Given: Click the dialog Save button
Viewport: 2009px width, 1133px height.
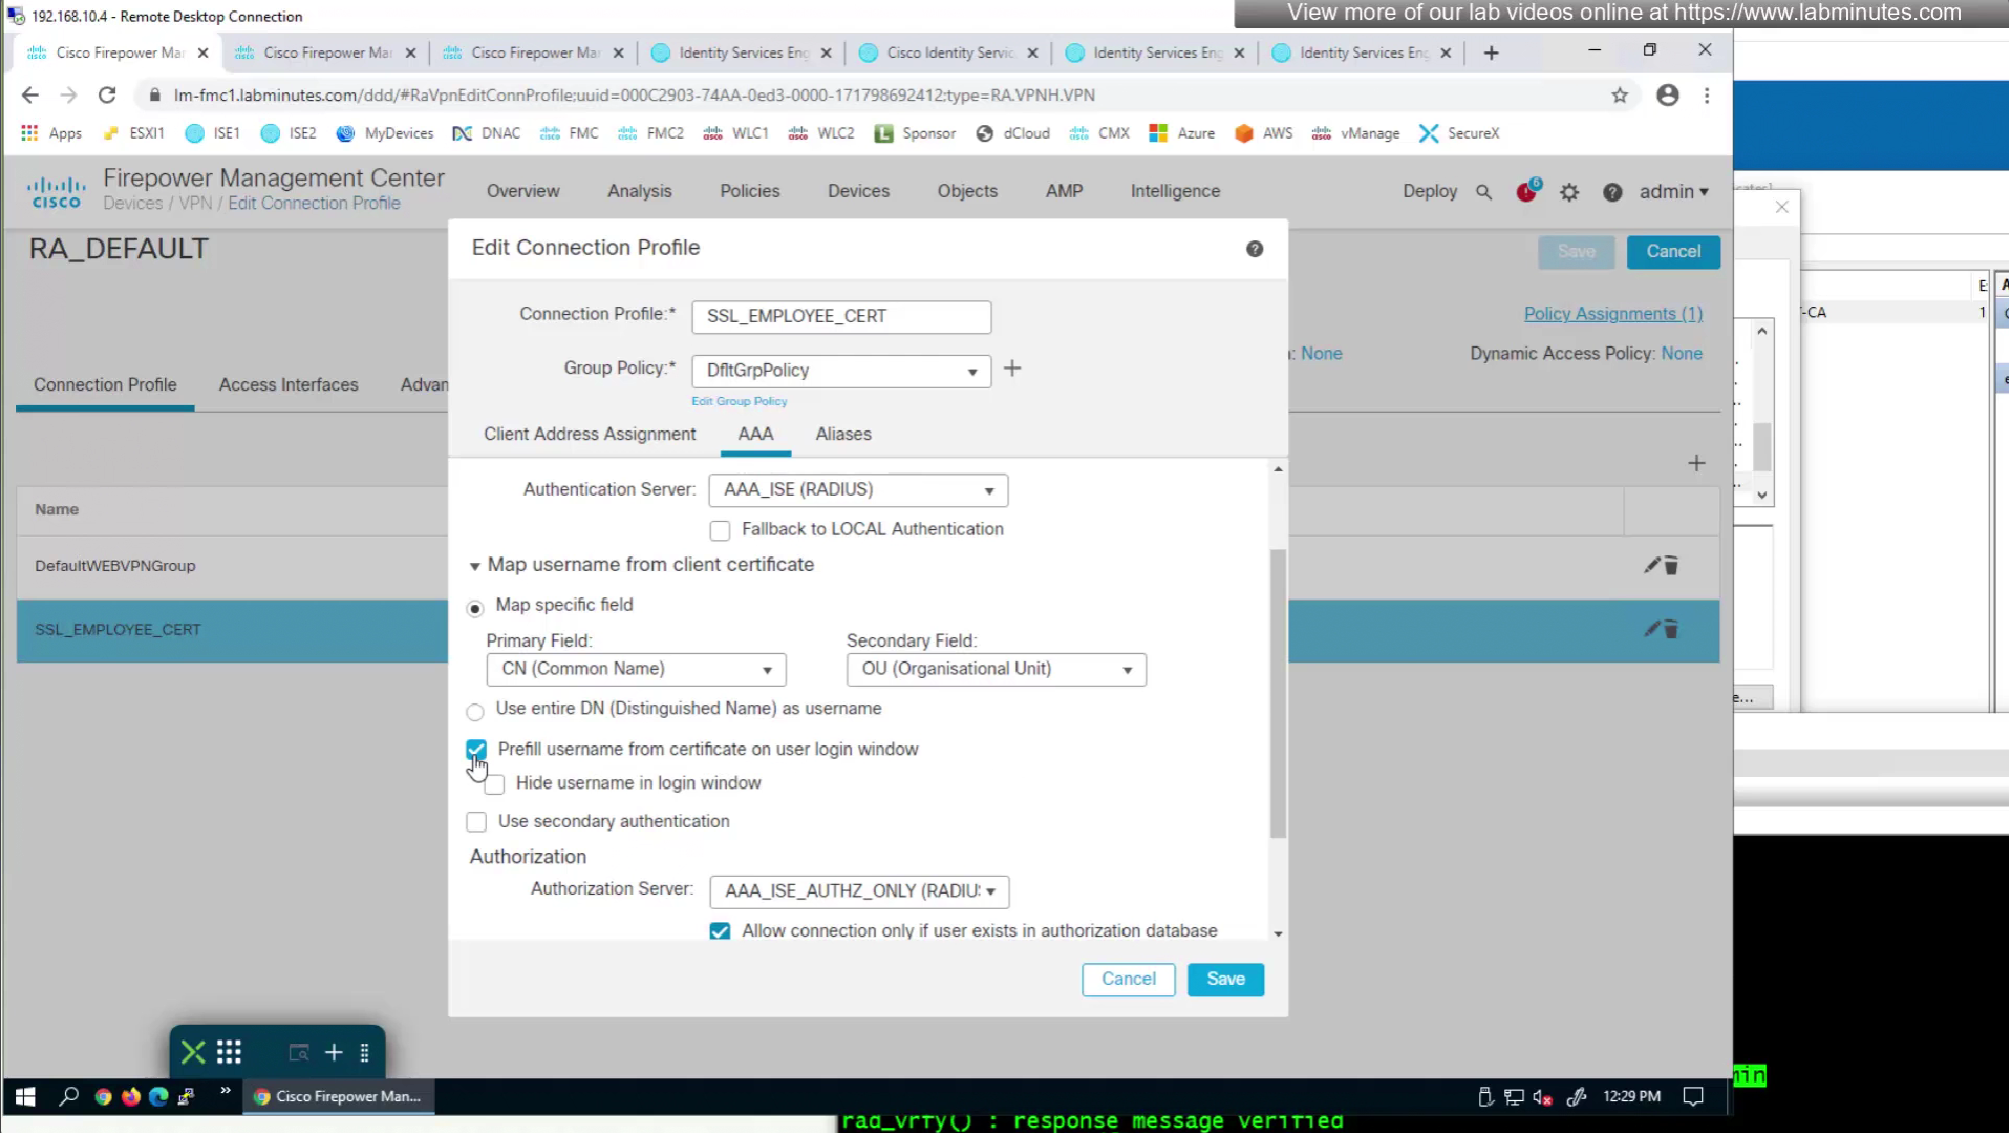Looking at the screenshot, I should pos(1225,979).
